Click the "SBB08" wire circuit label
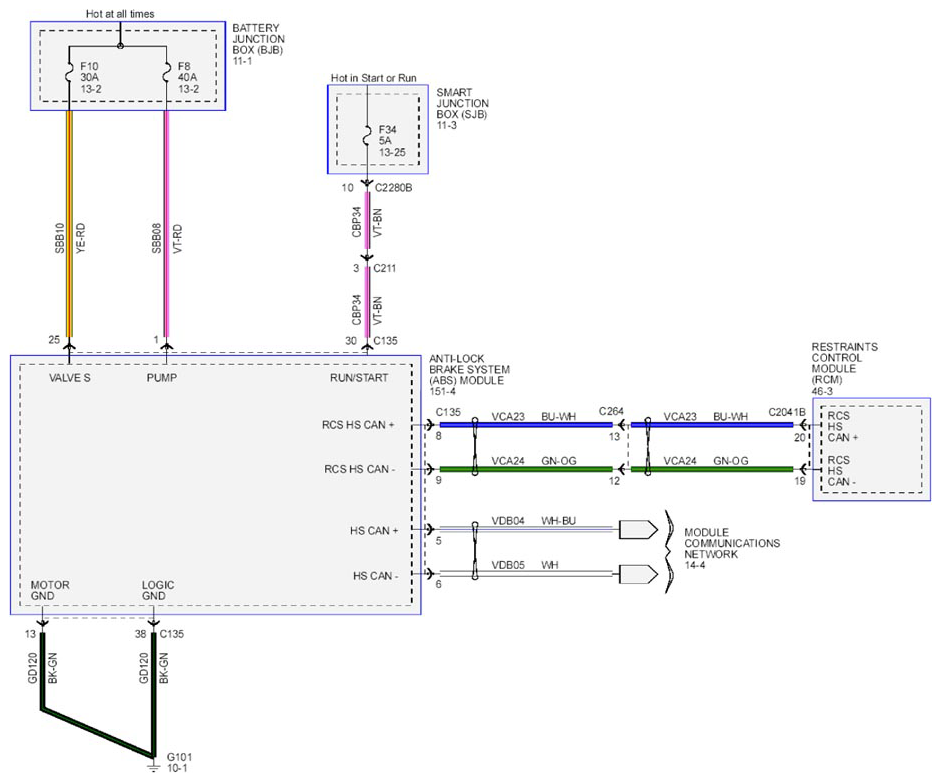The height and width of the screenshot is (782, 941). [157, 238]
